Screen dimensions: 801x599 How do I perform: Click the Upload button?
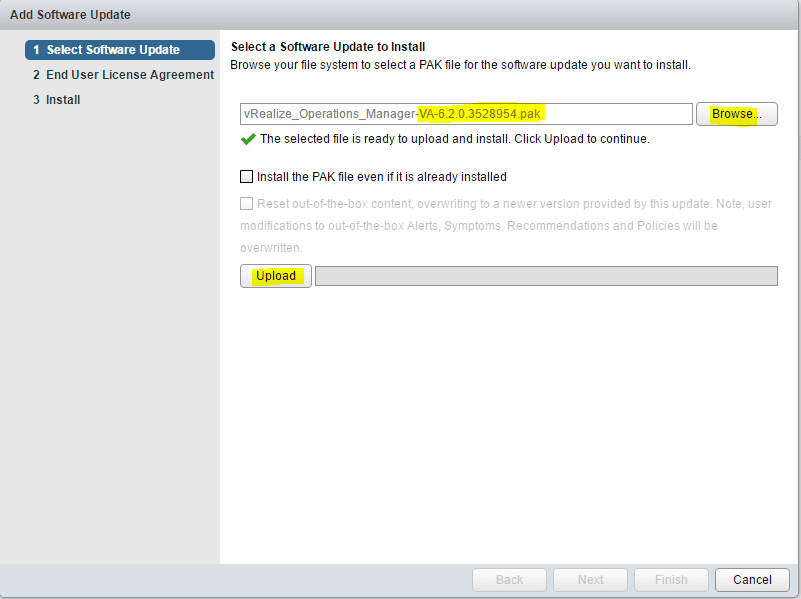point(276,276)
